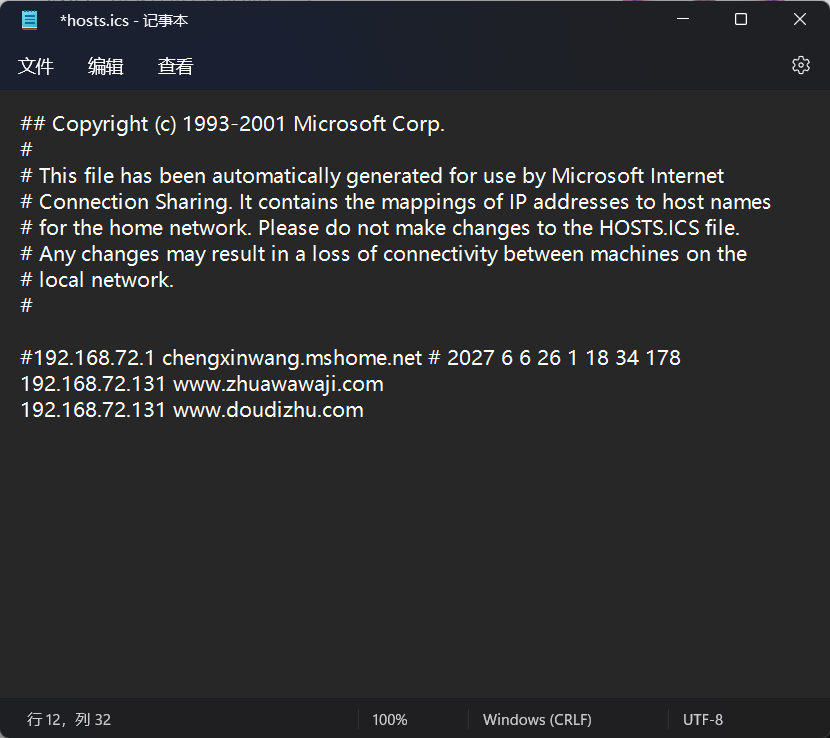Click the UTF-8 encoding indicator

[x=703, y=719]
